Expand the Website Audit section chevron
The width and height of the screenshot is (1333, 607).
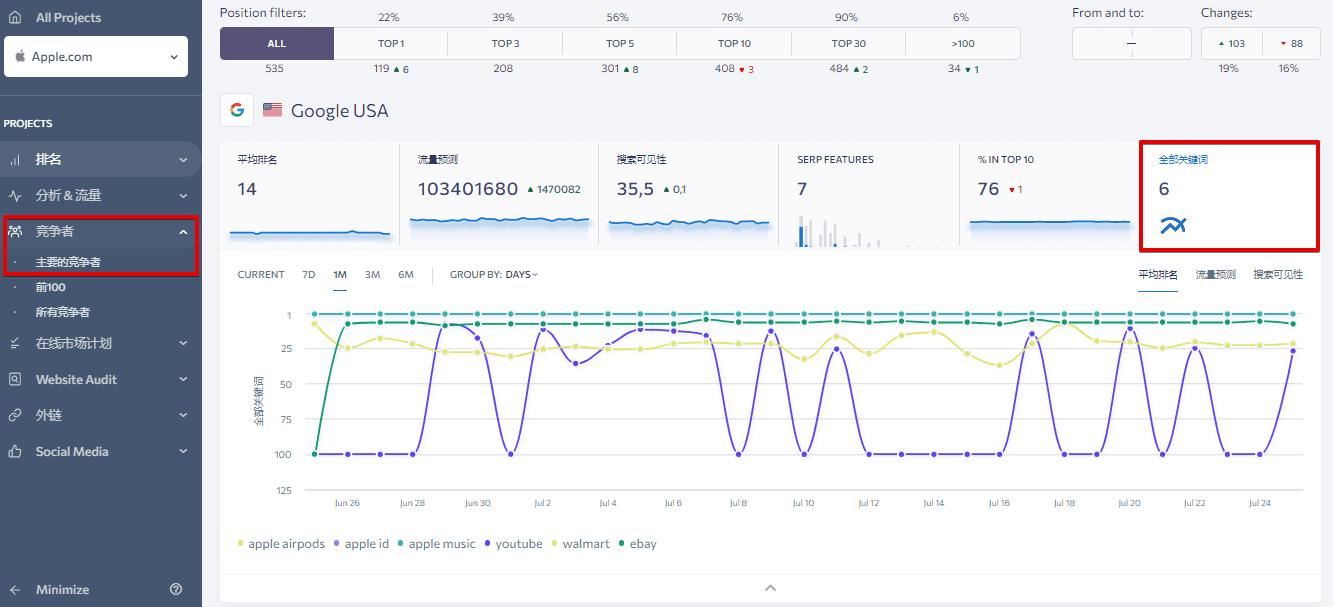[183, 380]
